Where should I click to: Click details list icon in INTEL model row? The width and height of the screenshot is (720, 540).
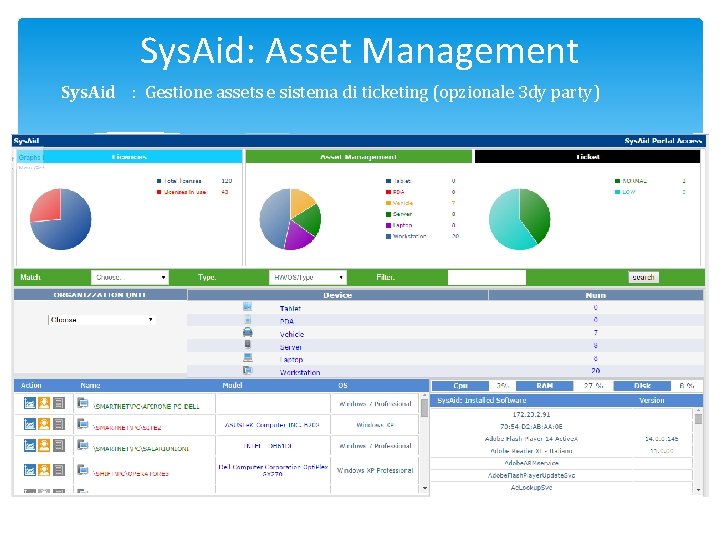[x=59, y=445]
